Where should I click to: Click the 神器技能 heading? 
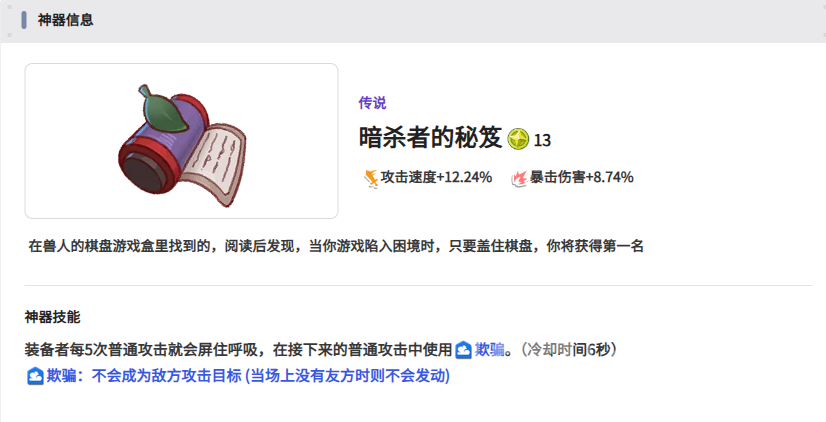tap(52, 317)
